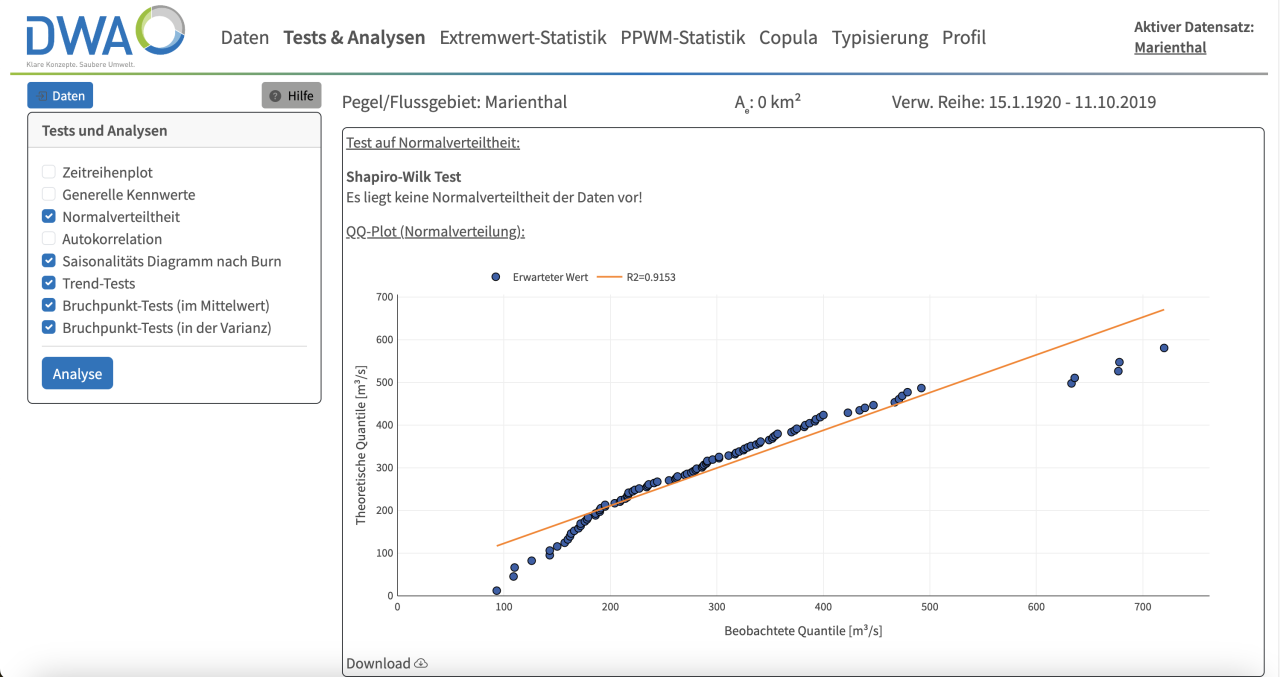
Task: Open the Copula menu item
Action: pyautogui.click(x=788, y=38)
